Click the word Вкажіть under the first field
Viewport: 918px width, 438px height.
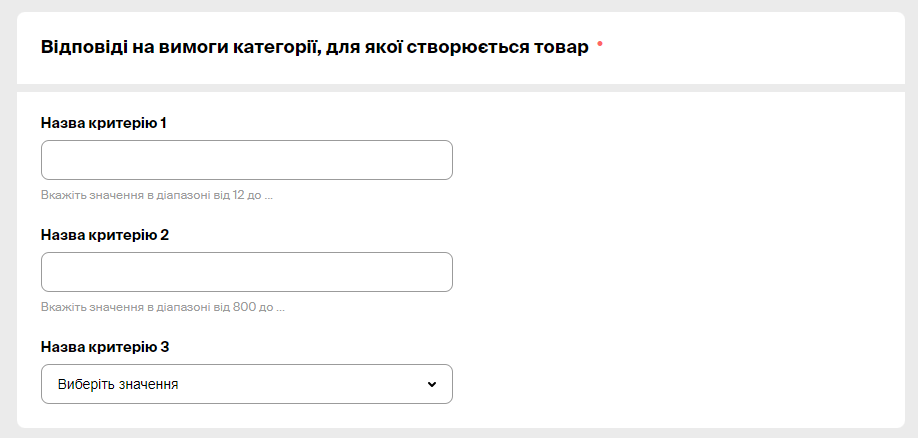pos(61,195)
